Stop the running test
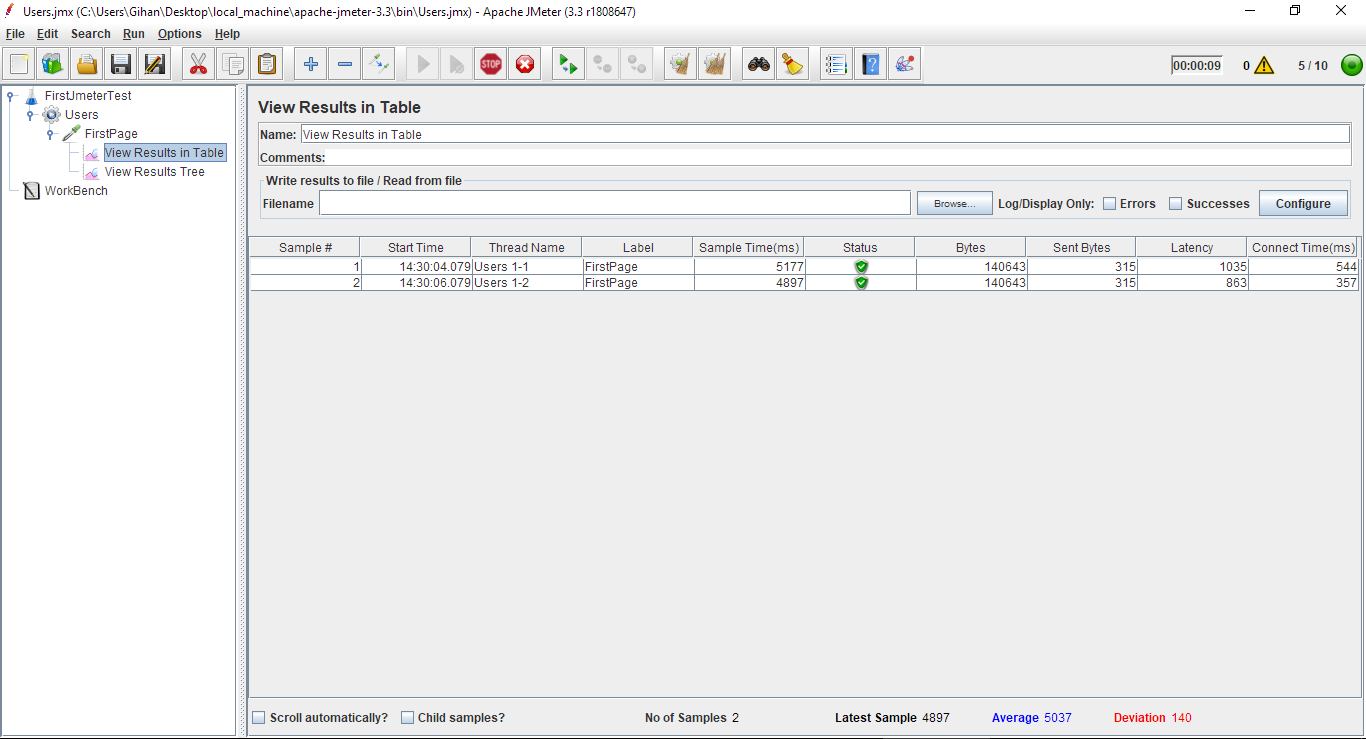Image resolution: width=1366 pixels, height=739 pixels. tap(490, 63)
